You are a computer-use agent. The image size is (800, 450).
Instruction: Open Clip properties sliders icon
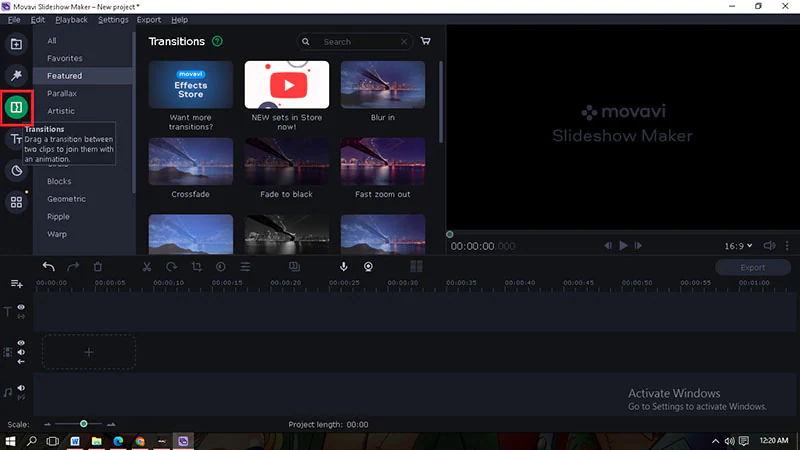click(x=245, y=266)
